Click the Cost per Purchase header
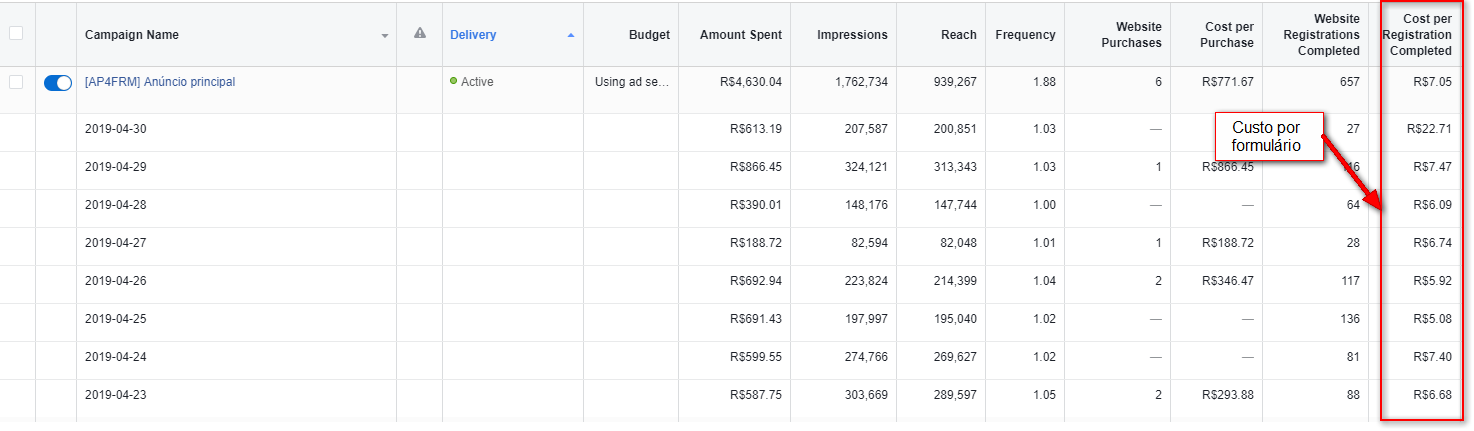Viewport: 1474px width, 431px height. [1225, 35]
